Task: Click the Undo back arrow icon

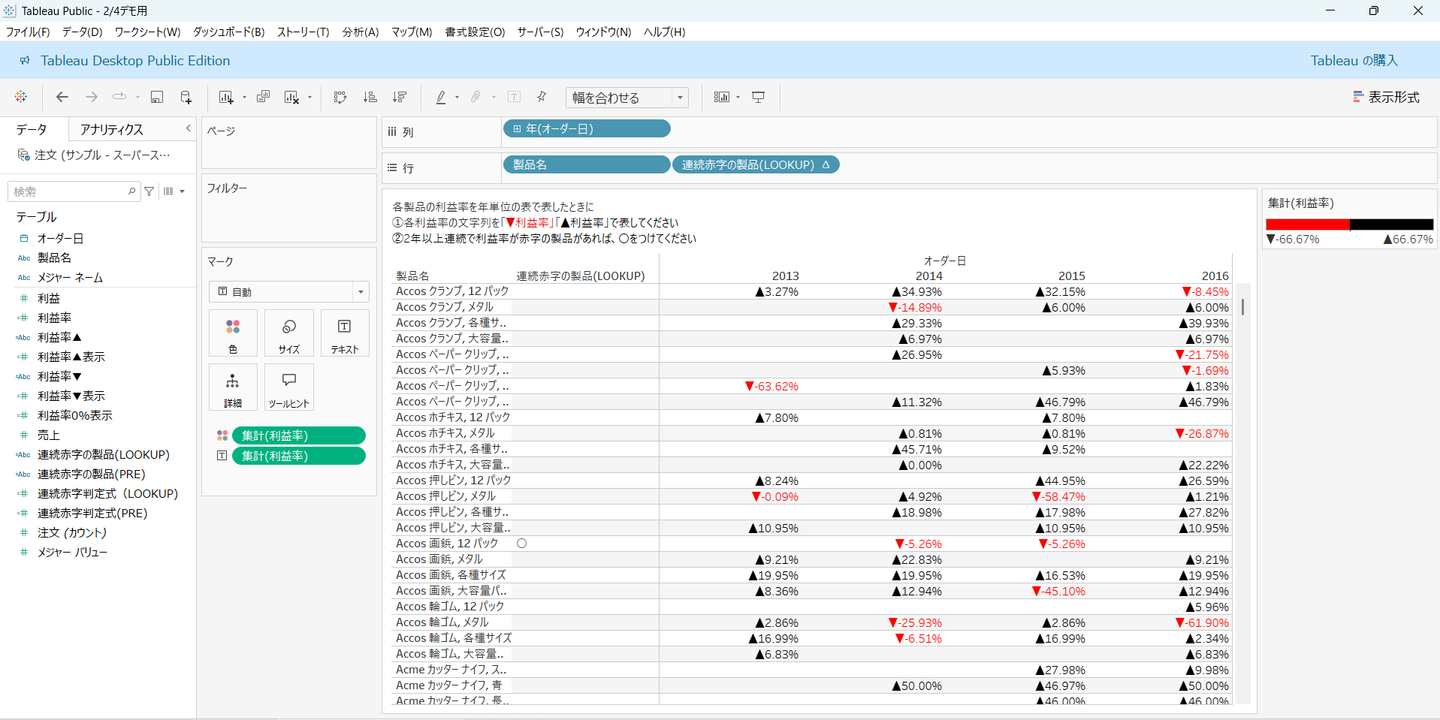Action: click(x=62, y=97)
